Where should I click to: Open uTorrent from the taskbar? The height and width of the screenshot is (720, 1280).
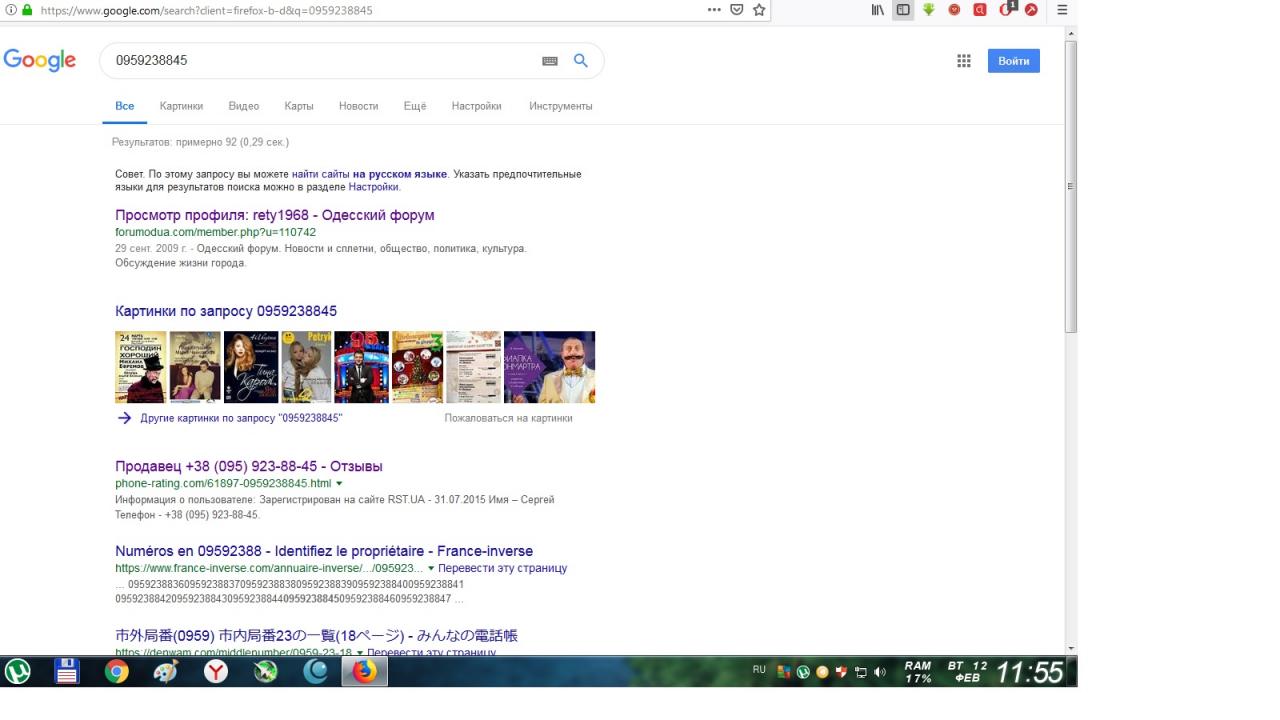click(x=18, y=672)
